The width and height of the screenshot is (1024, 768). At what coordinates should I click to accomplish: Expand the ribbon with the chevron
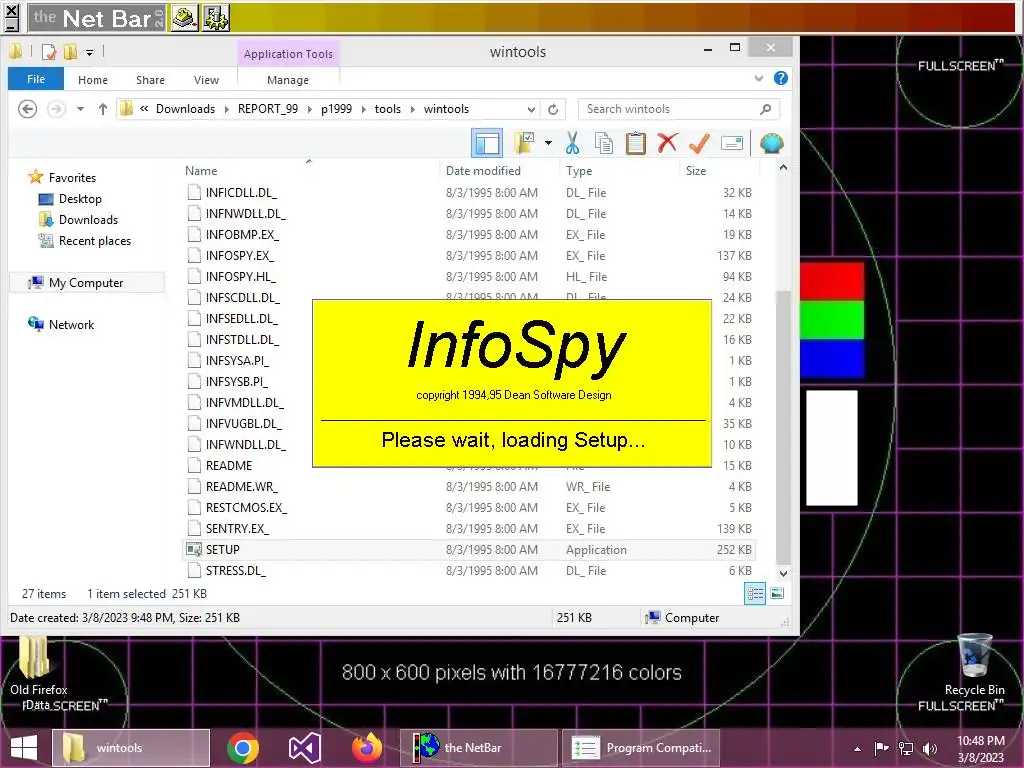click(x=758, y=78)
